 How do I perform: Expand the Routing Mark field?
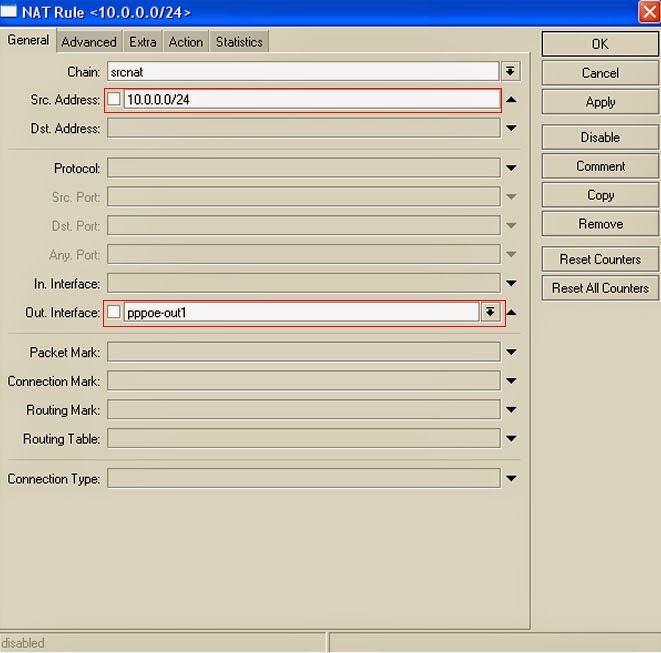(511, 410)
